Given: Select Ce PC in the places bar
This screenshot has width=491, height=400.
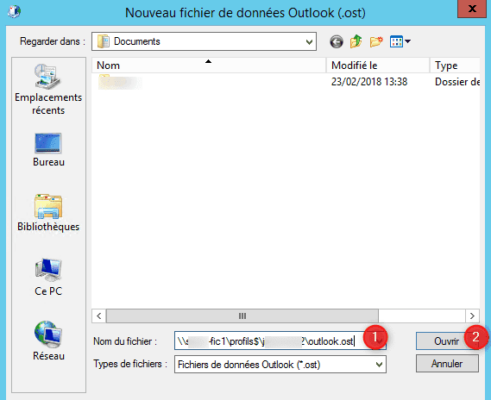Looking at the screenshot, I should [48, 277].
